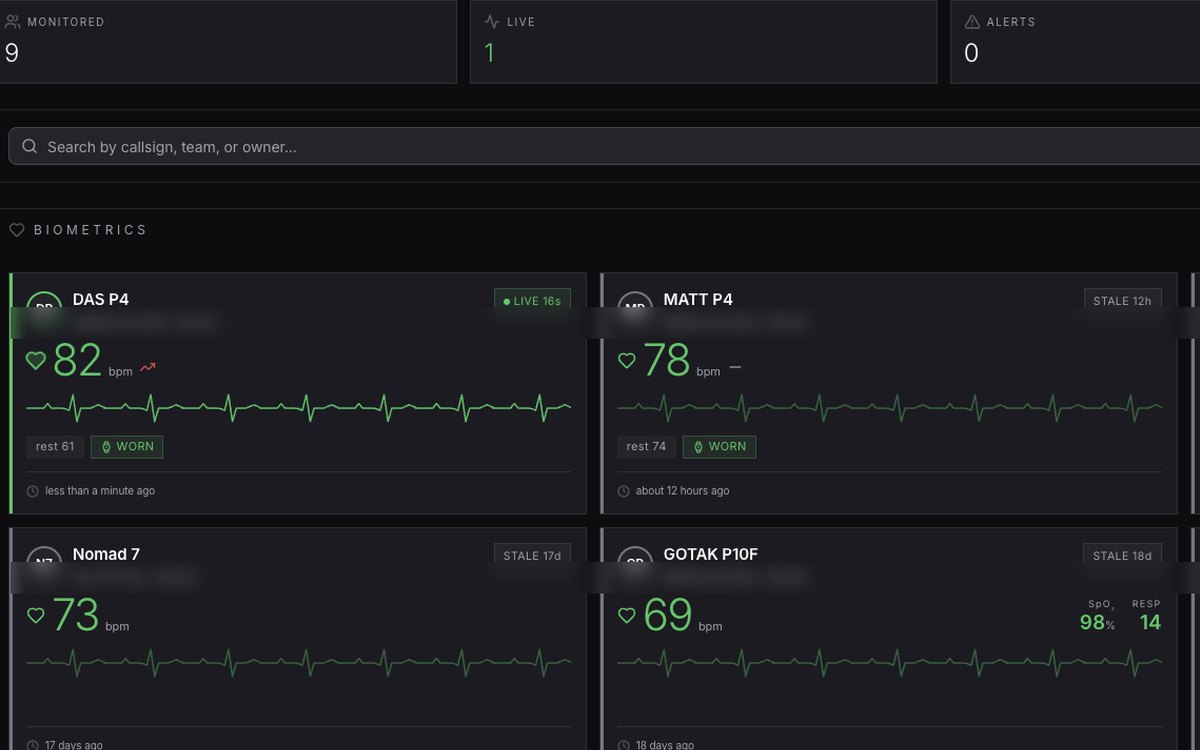This screenshot has height=750, width=1200.
Task: Click the rising trend arrow on DAS P4
Action: (148, 368)
